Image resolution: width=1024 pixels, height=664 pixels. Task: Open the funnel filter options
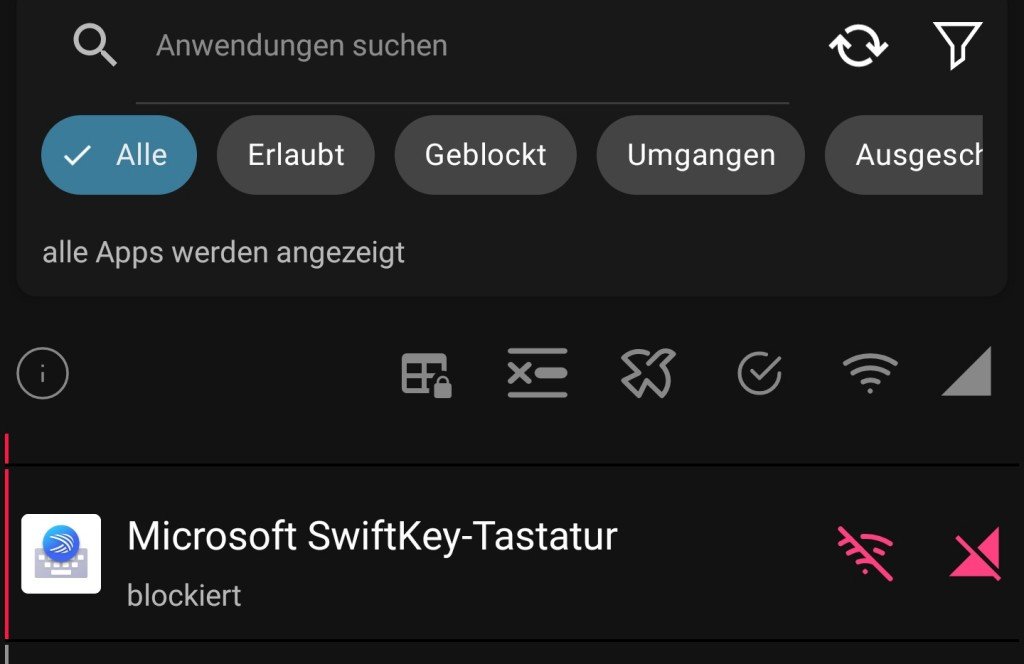tap(956, 46)
